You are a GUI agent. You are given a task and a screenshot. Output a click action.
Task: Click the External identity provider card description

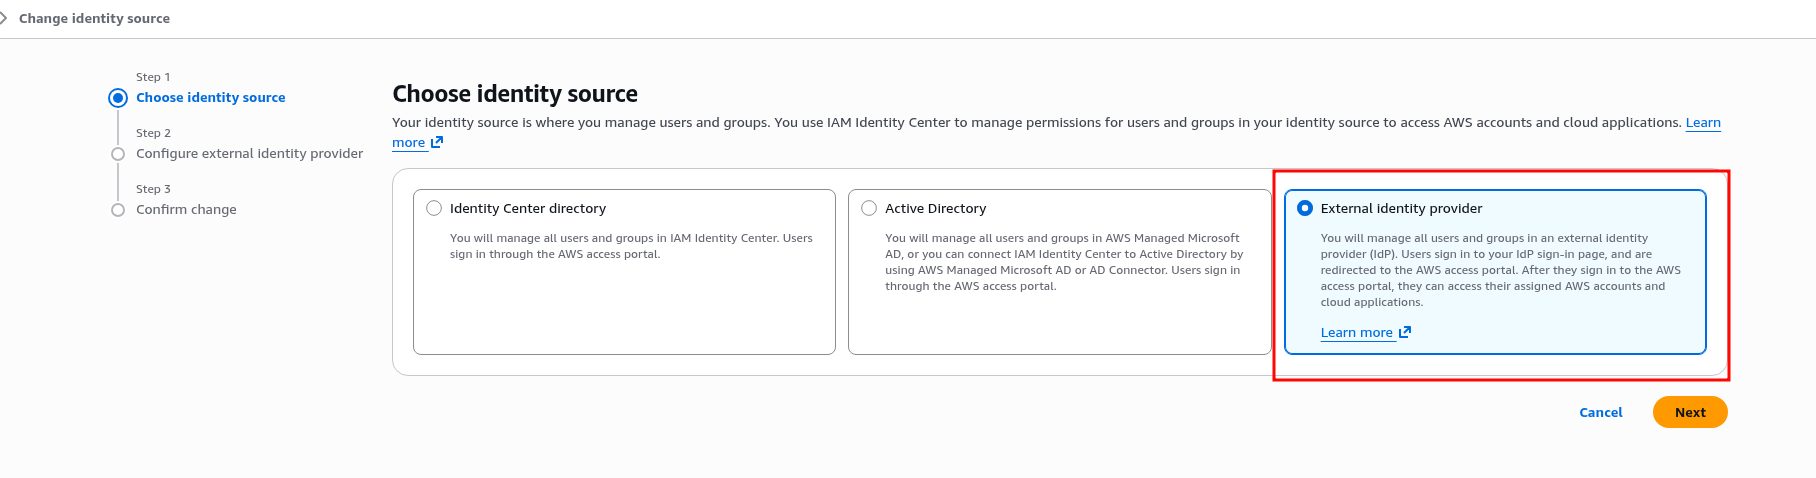point(1499,270)
